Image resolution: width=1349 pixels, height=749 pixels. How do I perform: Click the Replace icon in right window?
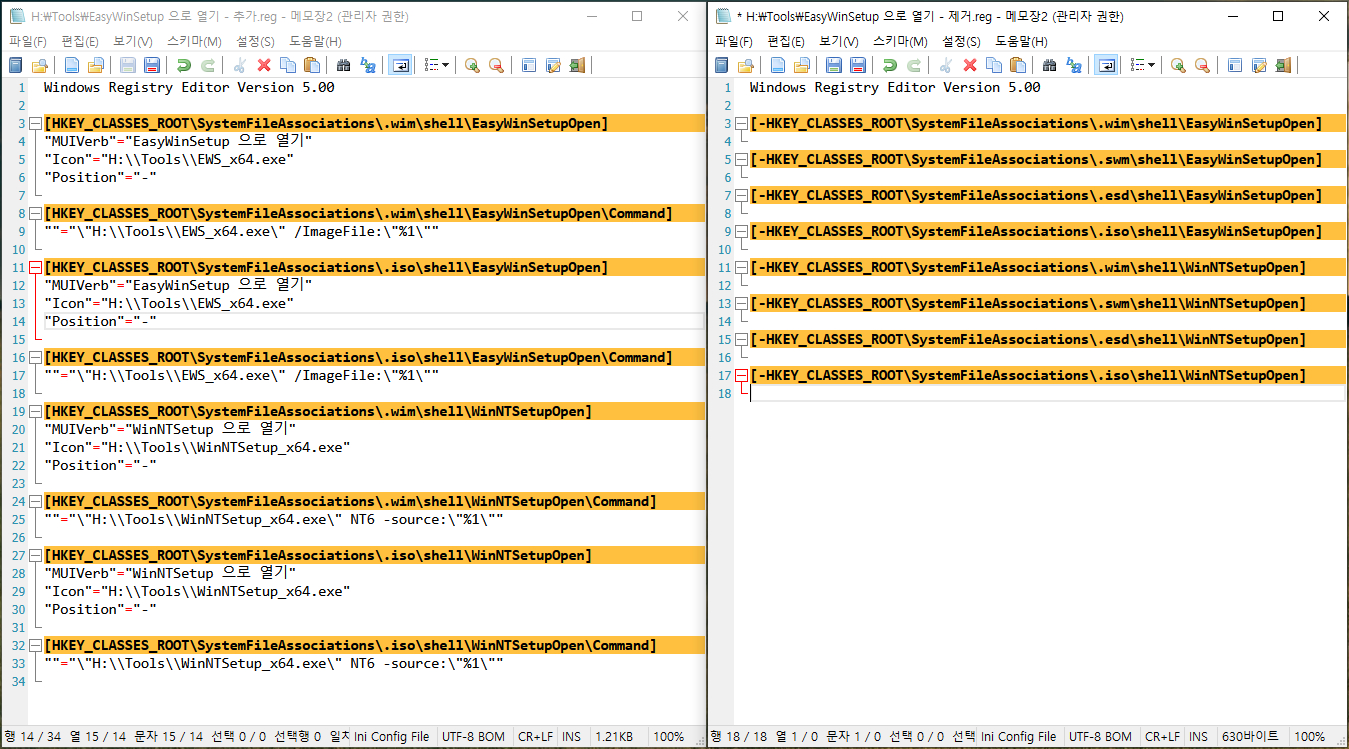pos(1074,65)
